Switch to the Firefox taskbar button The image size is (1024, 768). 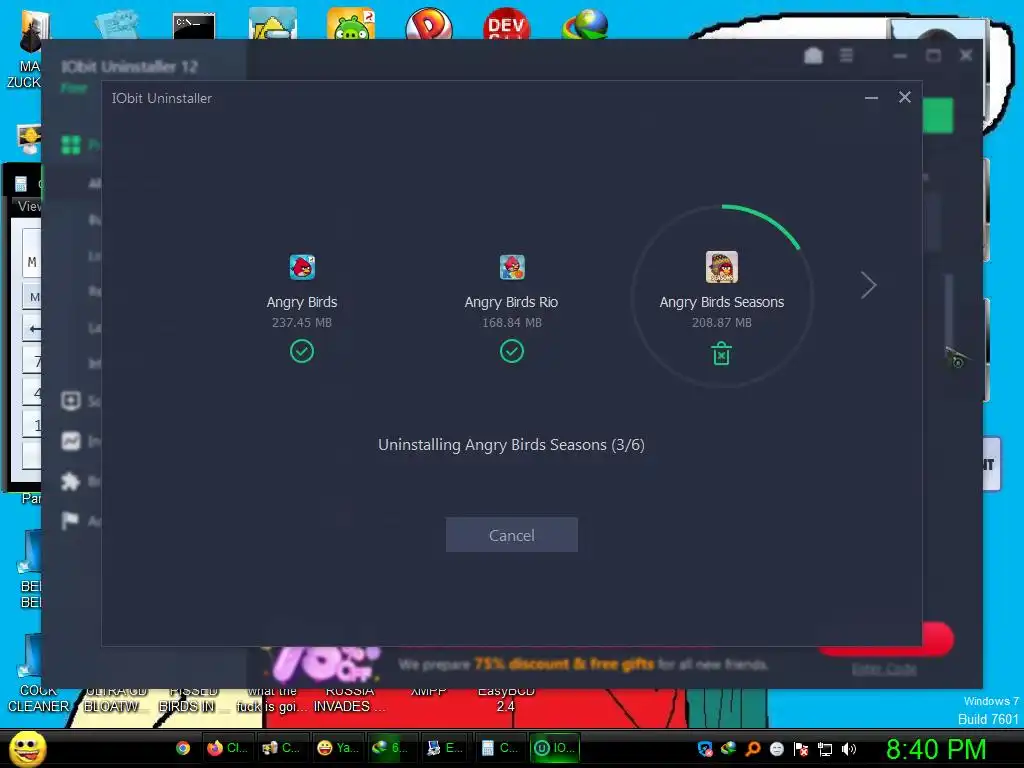[227, 748]
